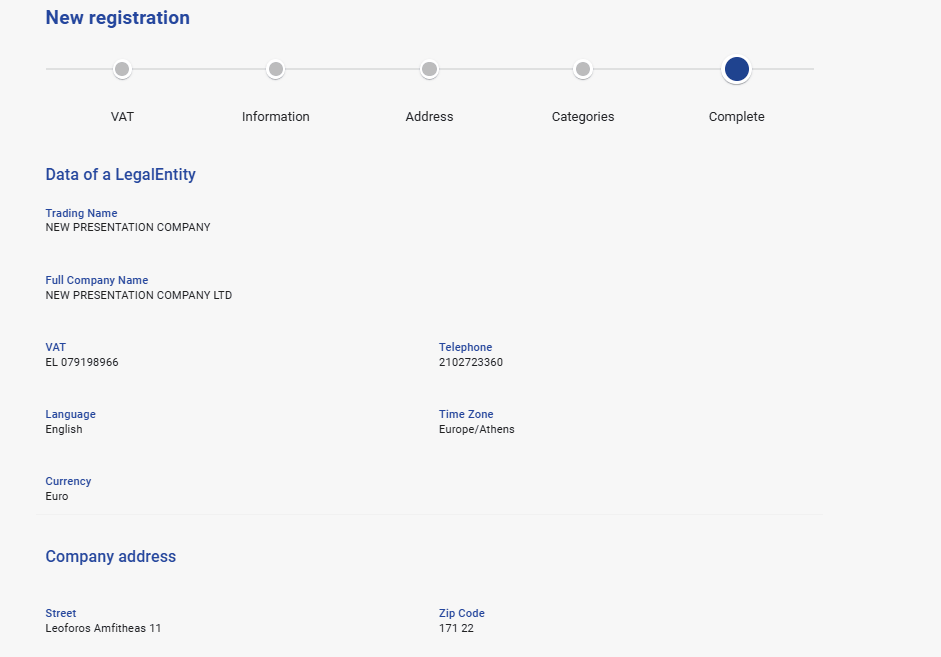Click the Categories step label
The width and height of the screenshot is (941, 657).
[x=583, y=117]
